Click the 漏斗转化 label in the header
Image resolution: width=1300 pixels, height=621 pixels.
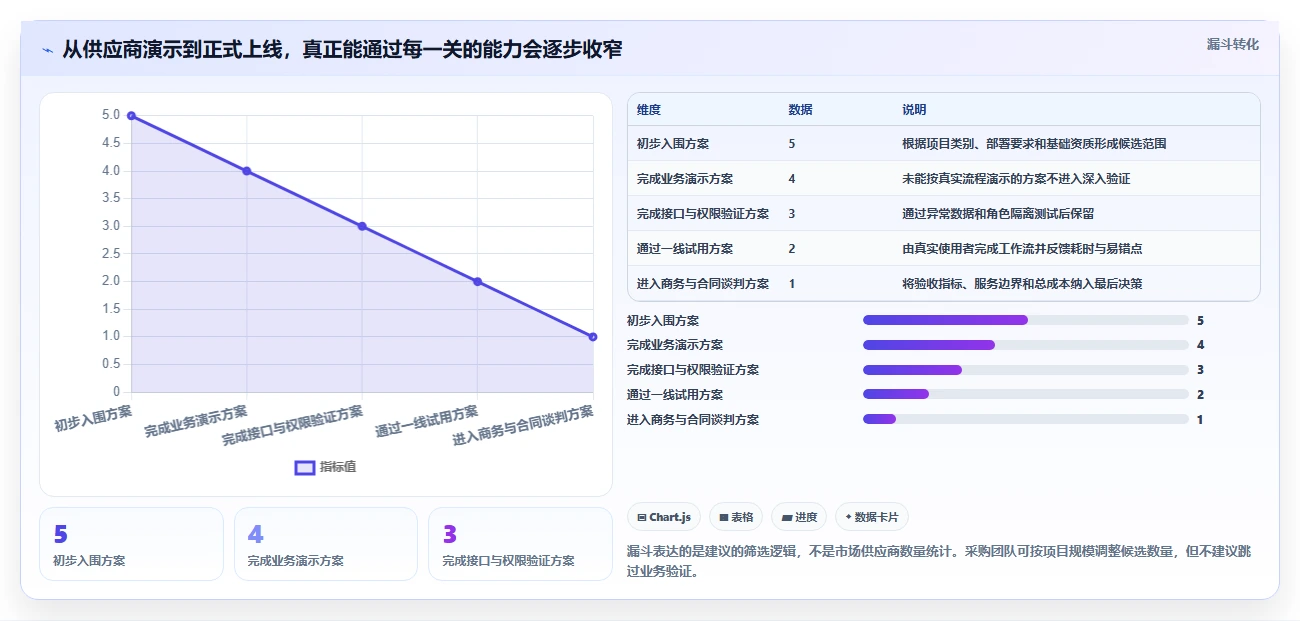pos(1232,45)
